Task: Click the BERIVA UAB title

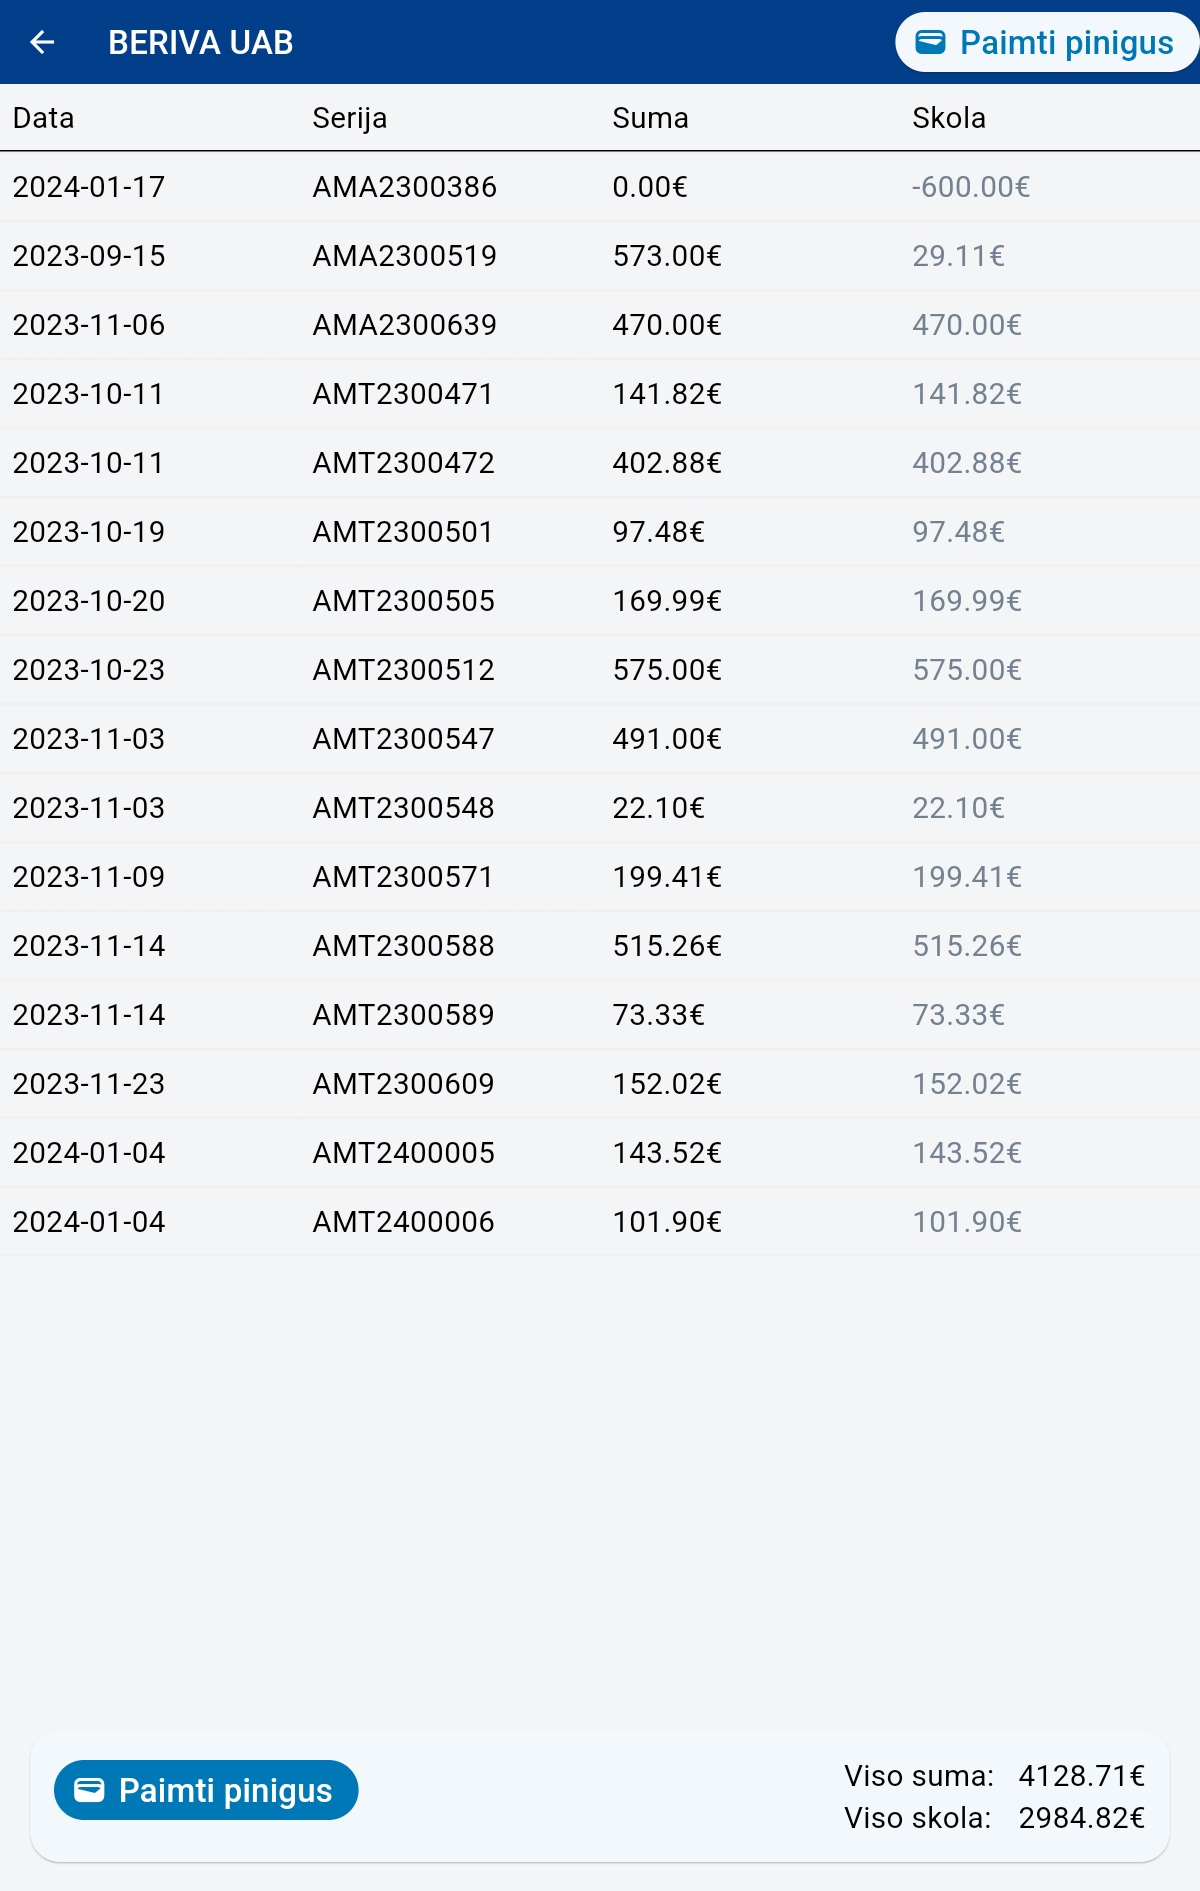Action: [200, 42]
